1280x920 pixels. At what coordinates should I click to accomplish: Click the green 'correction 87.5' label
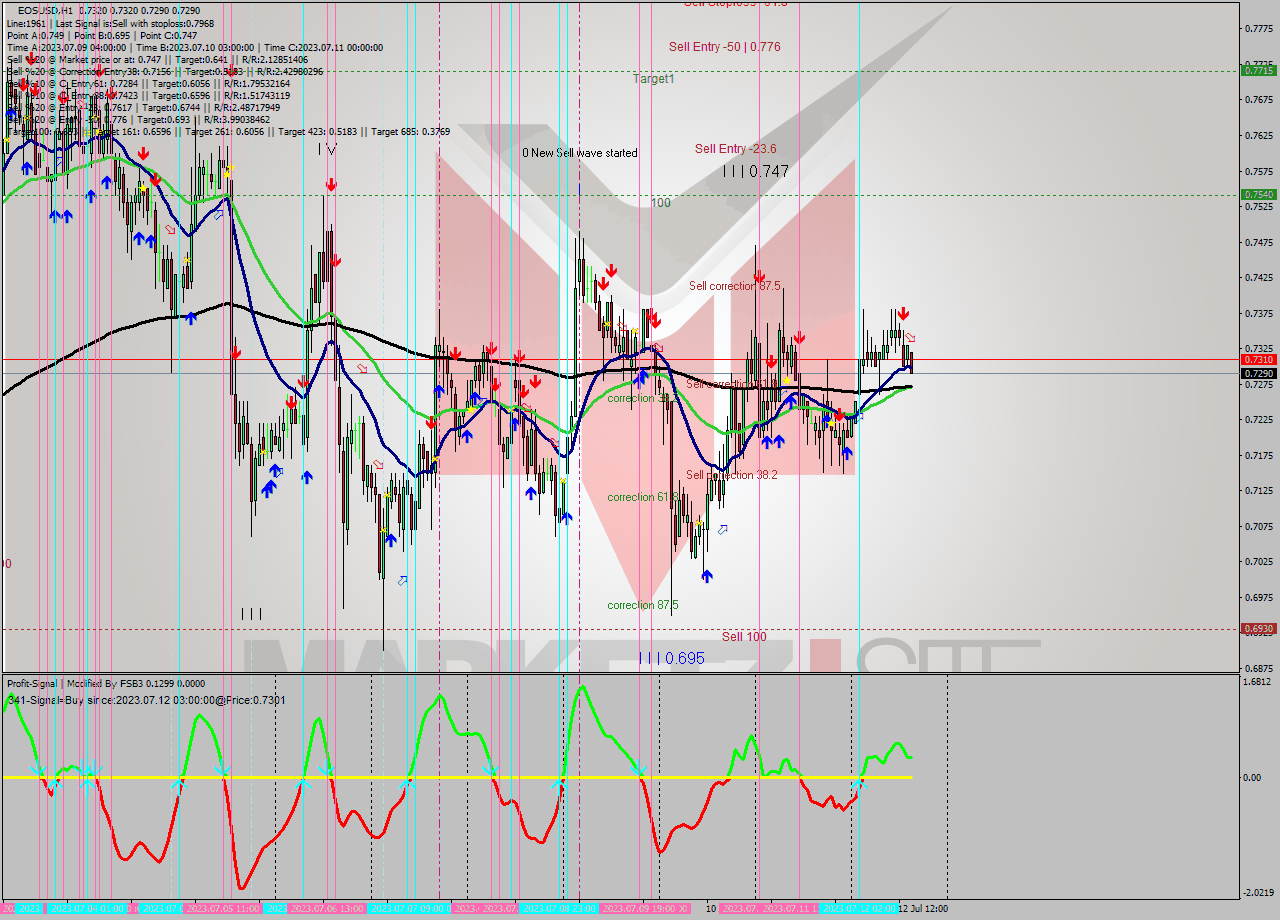coord(643,605)
